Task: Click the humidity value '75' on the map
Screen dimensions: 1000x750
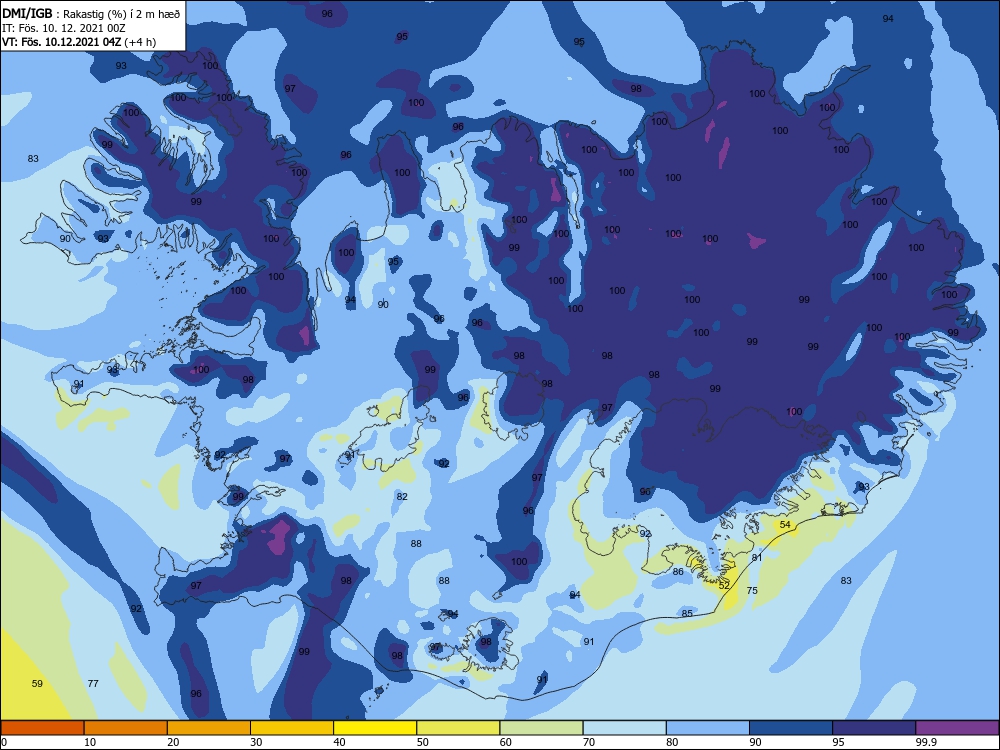Action: tap(752, 590)
